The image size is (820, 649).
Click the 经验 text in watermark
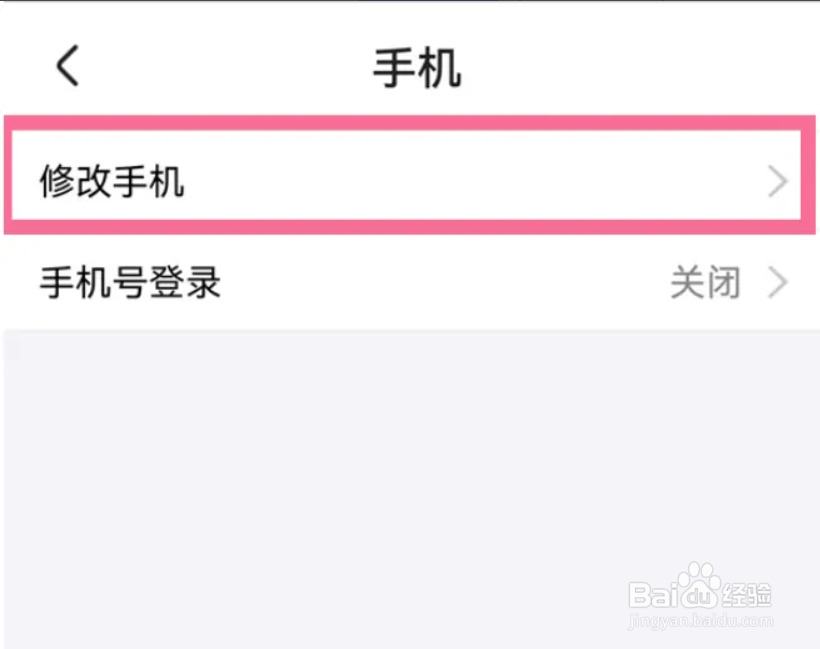coord(746,595)
